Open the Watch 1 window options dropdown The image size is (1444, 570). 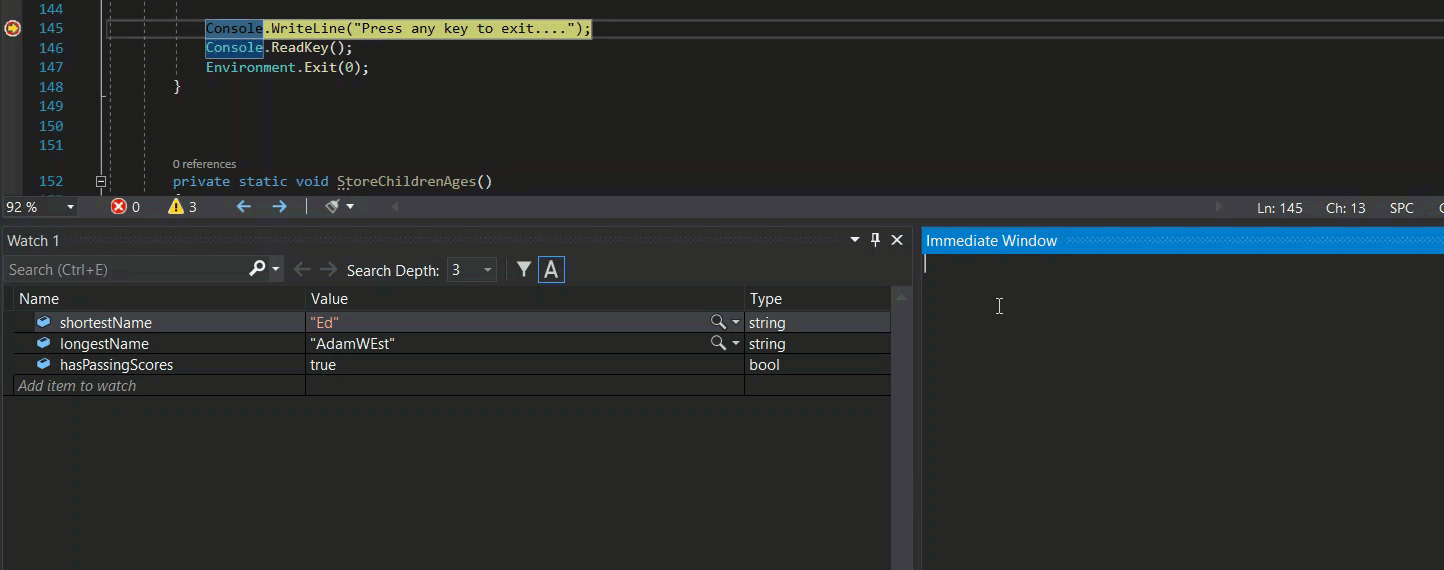point(855,240)
